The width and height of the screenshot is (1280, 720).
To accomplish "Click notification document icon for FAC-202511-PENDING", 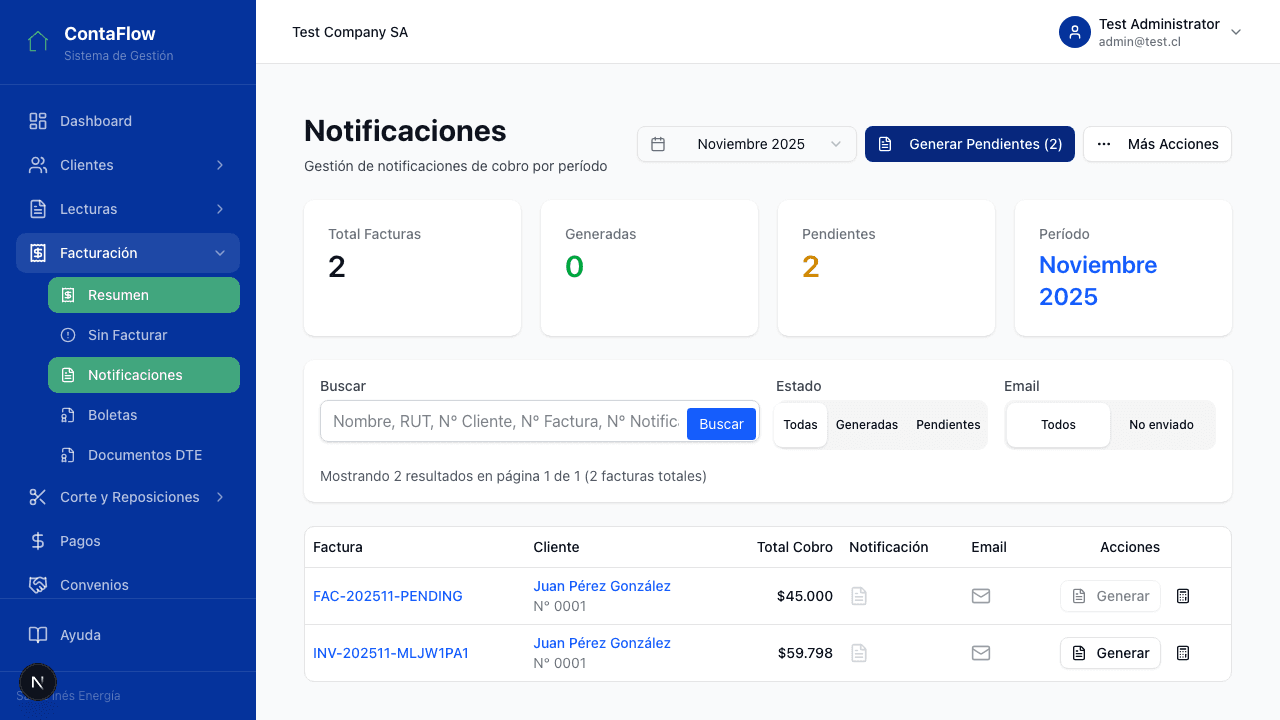I will click(x=859, y=596).
